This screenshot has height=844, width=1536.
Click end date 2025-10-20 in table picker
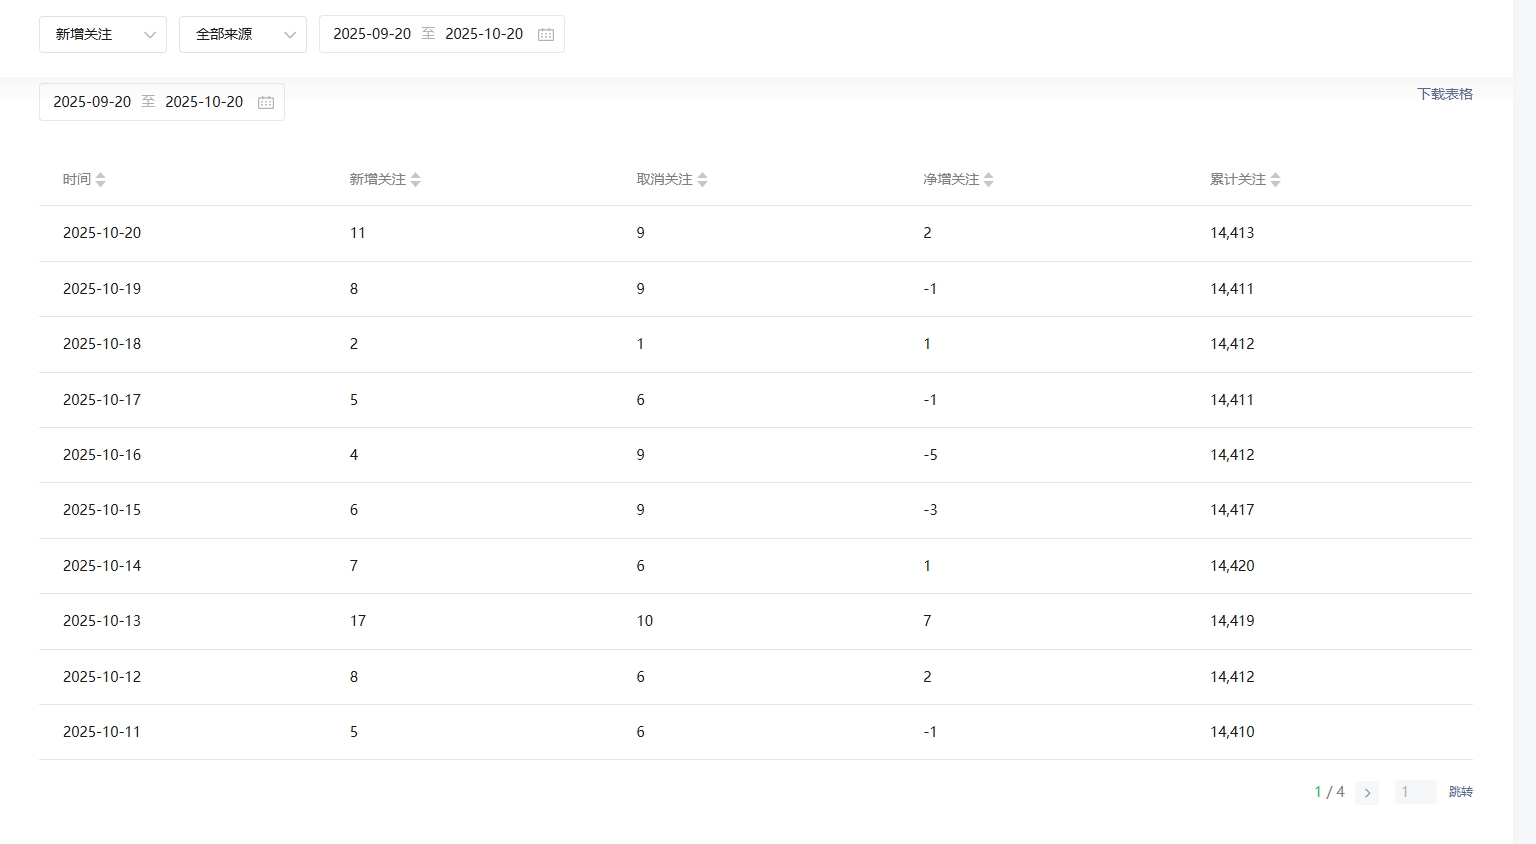204,102
